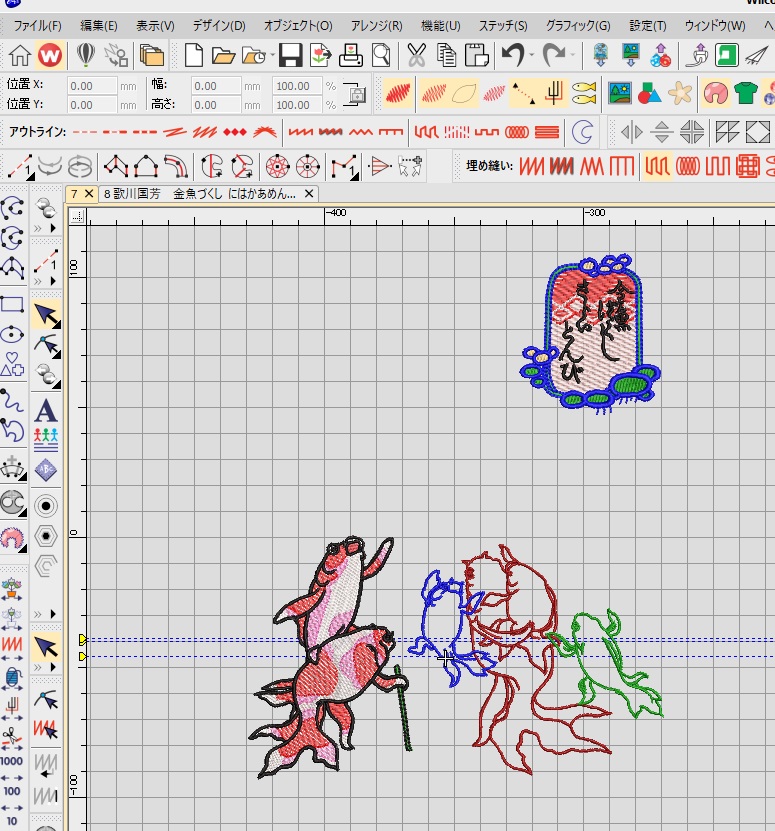
Task: Copy selection using the copy icon
Action: 446,55
